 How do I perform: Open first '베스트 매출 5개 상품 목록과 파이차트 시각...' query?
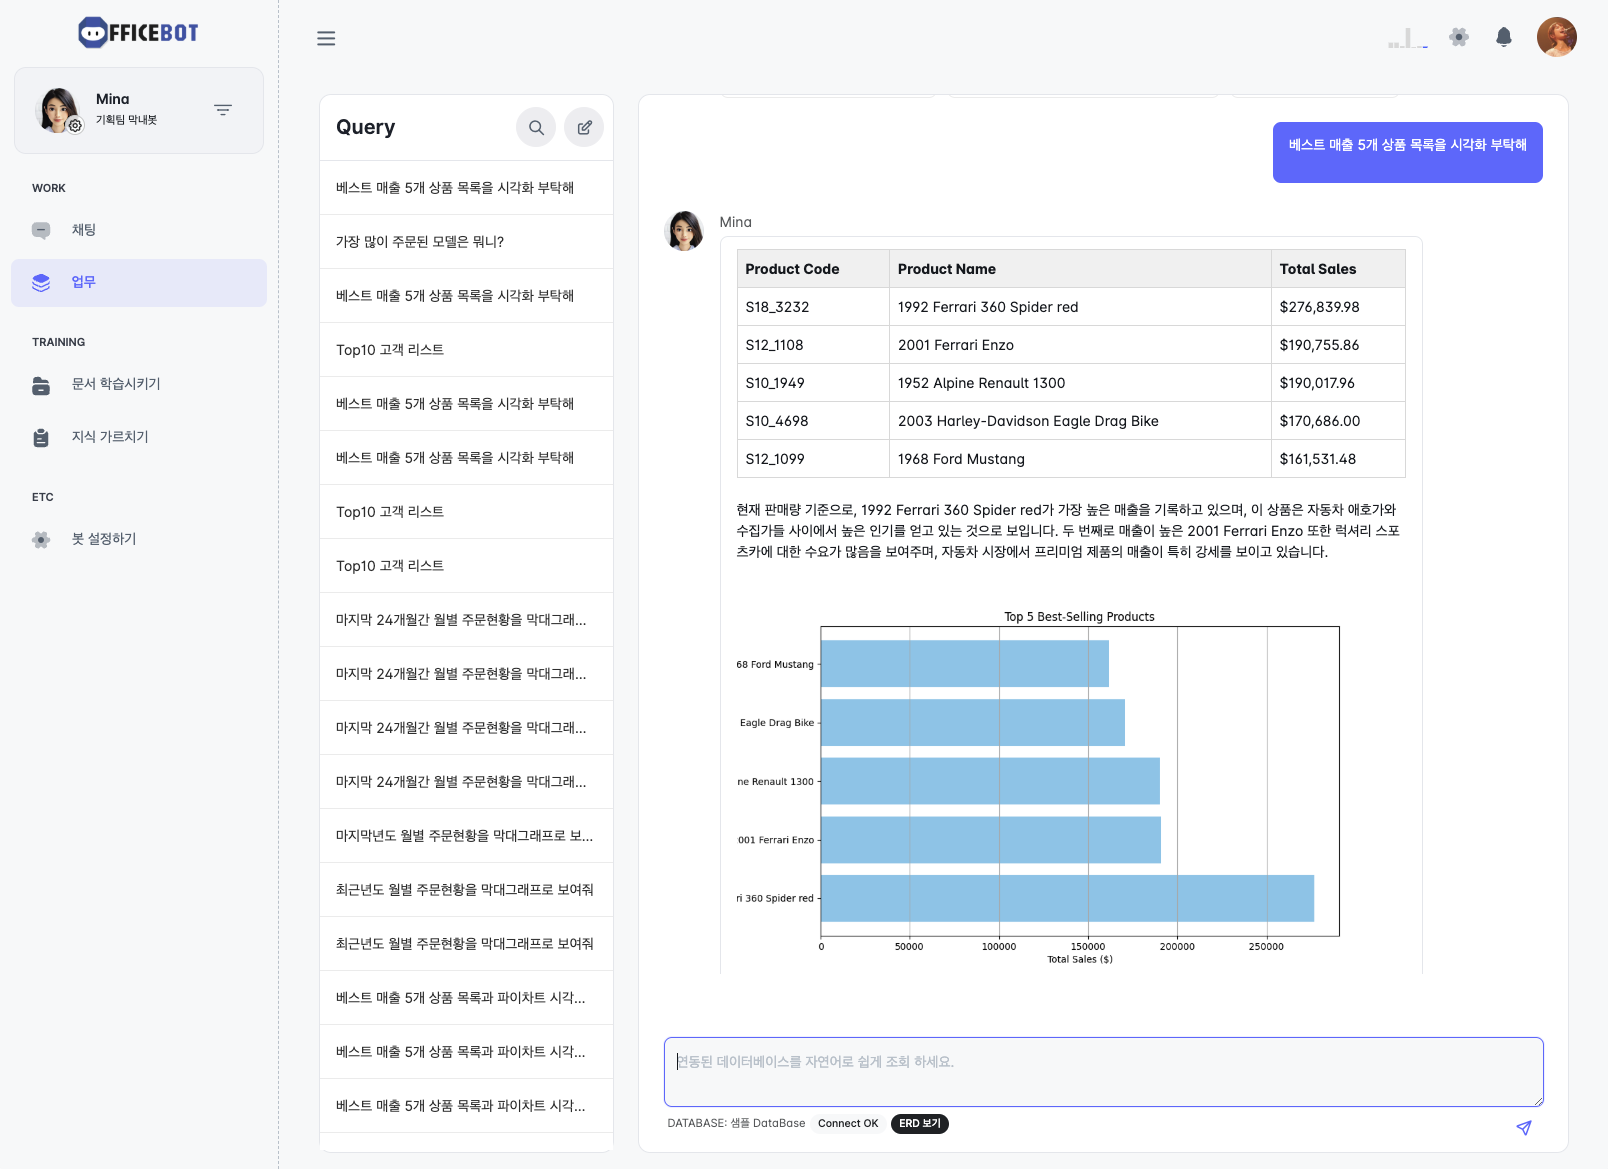[x=466, y=998]
